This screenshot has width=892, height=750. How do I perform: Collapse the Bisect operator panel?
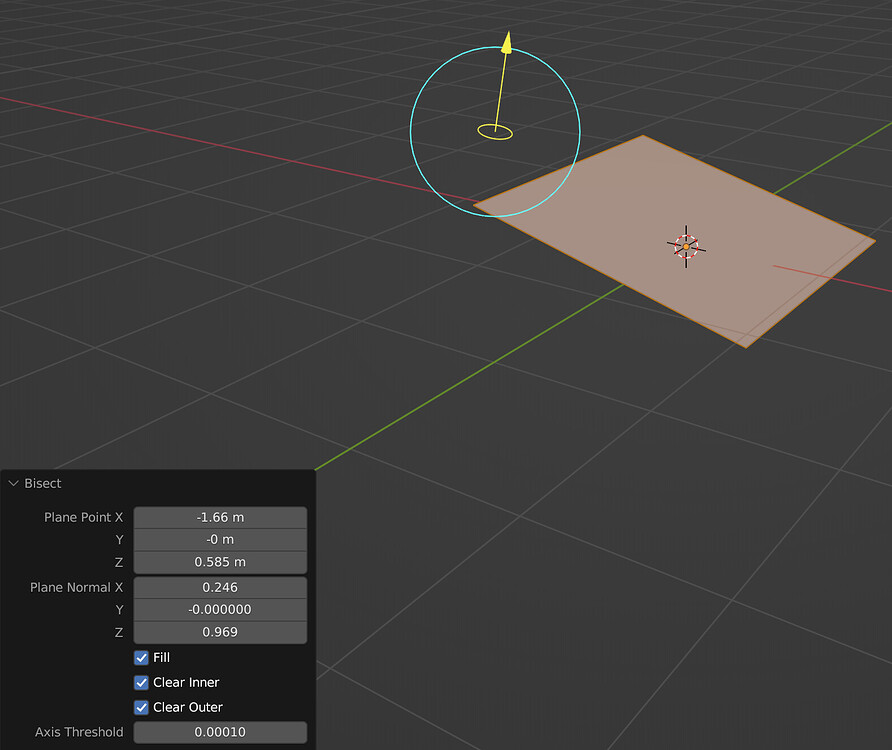[x=14, y=483]
